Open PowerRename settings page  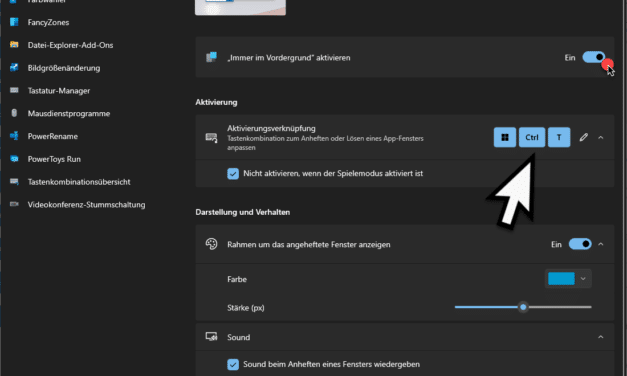point(53,136)
